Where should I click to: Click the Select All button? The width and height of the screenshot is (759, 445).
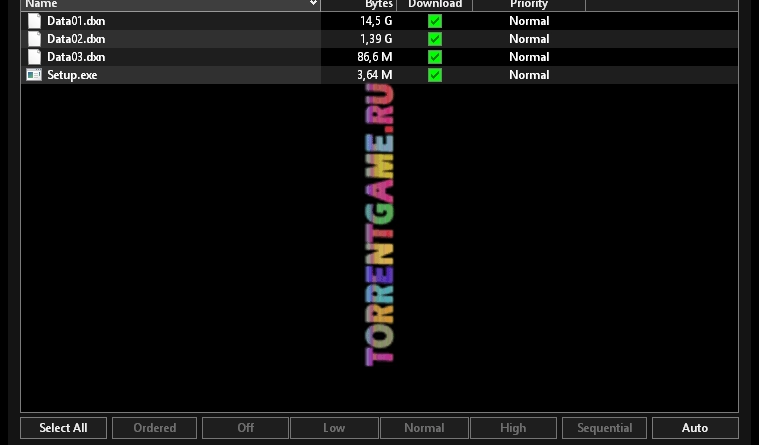tap(63, 428)
